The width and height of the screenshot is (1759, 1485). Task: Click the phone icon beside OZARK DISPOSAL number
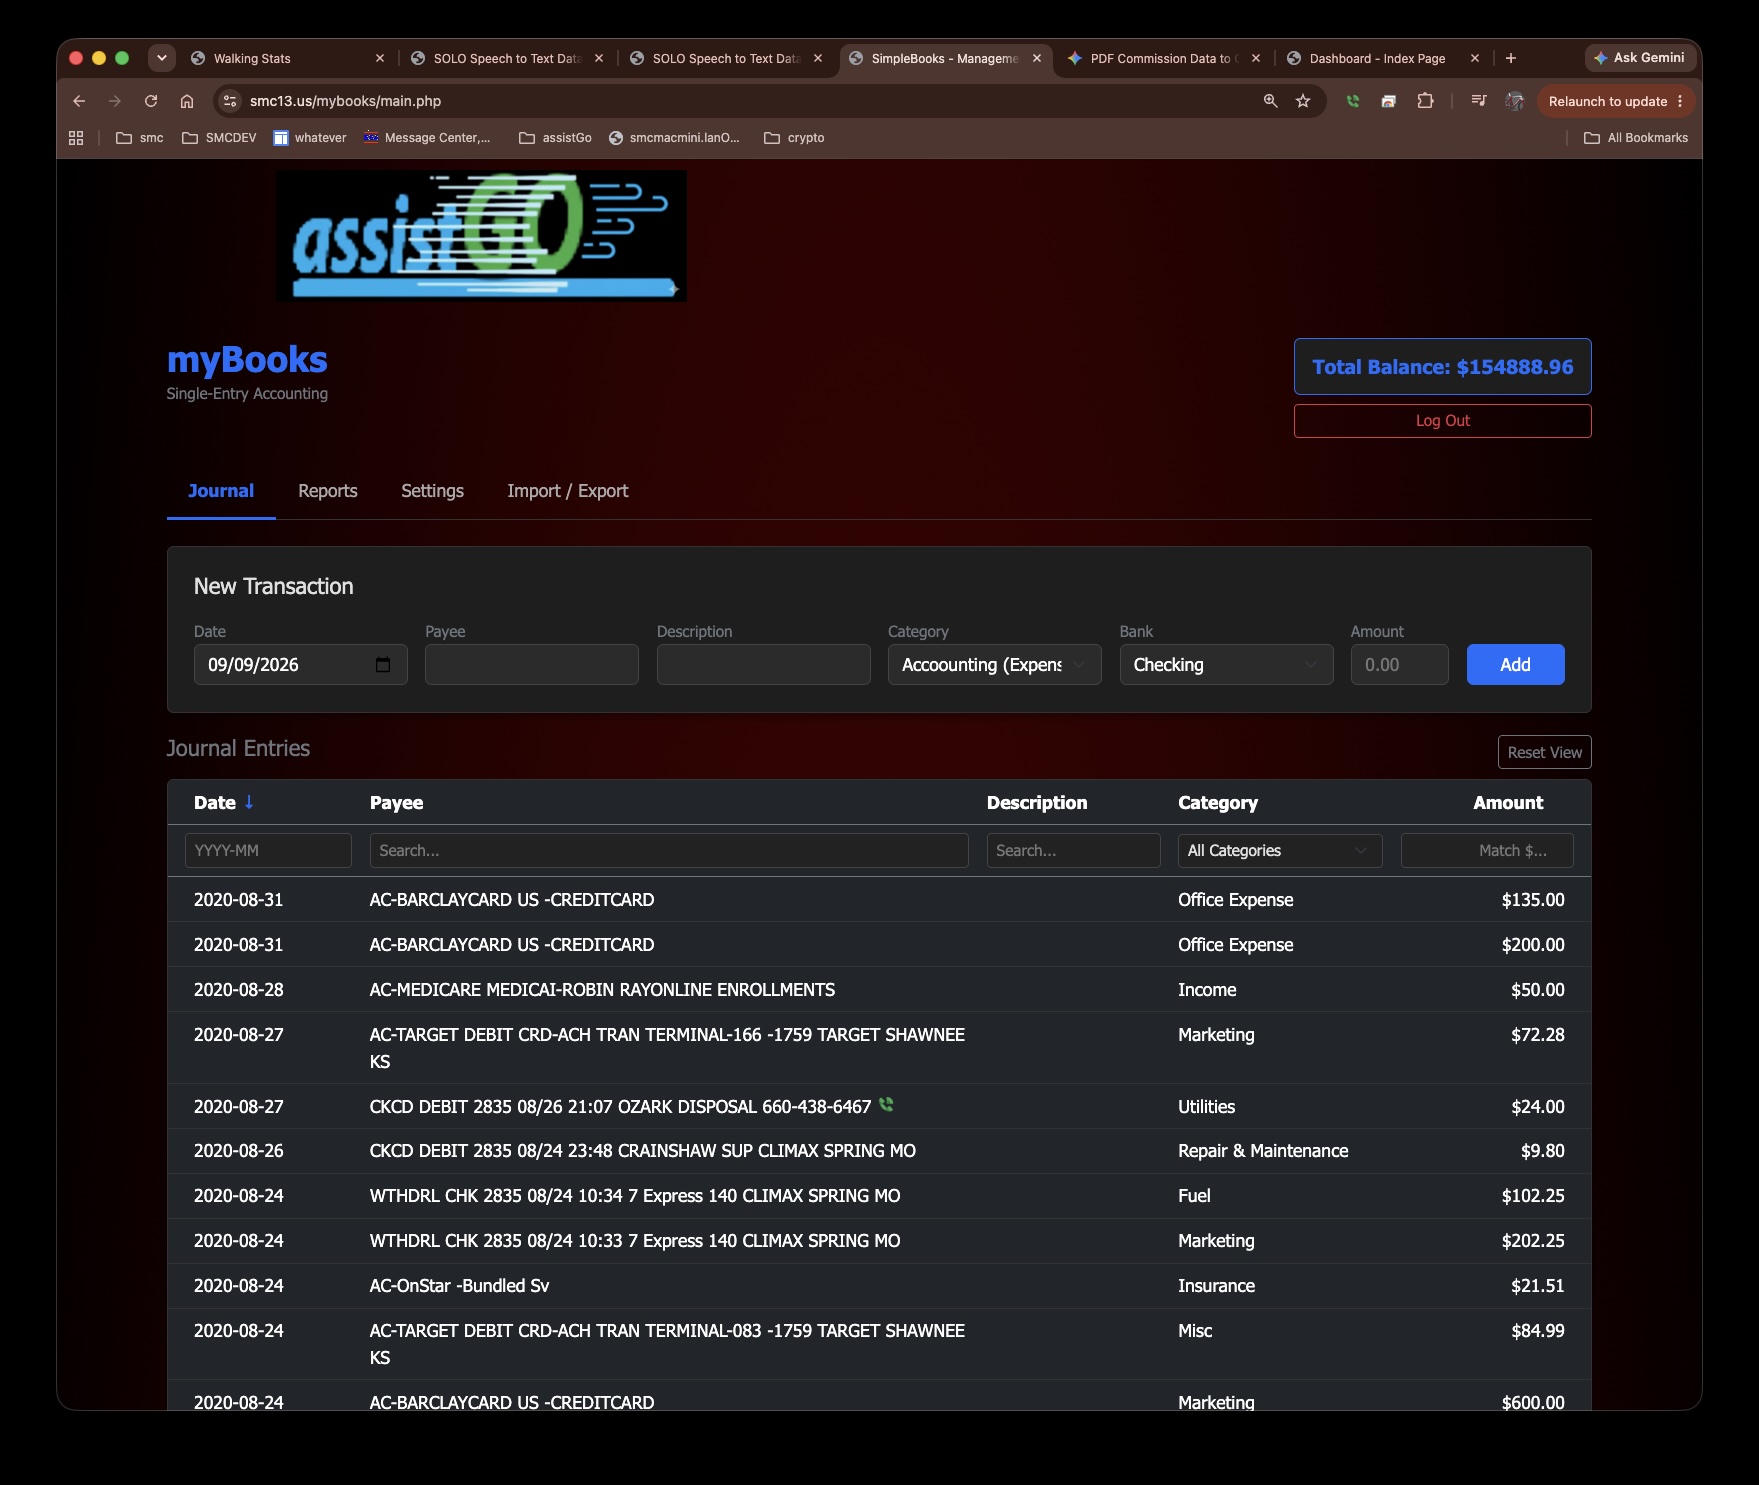point(886,1105)
